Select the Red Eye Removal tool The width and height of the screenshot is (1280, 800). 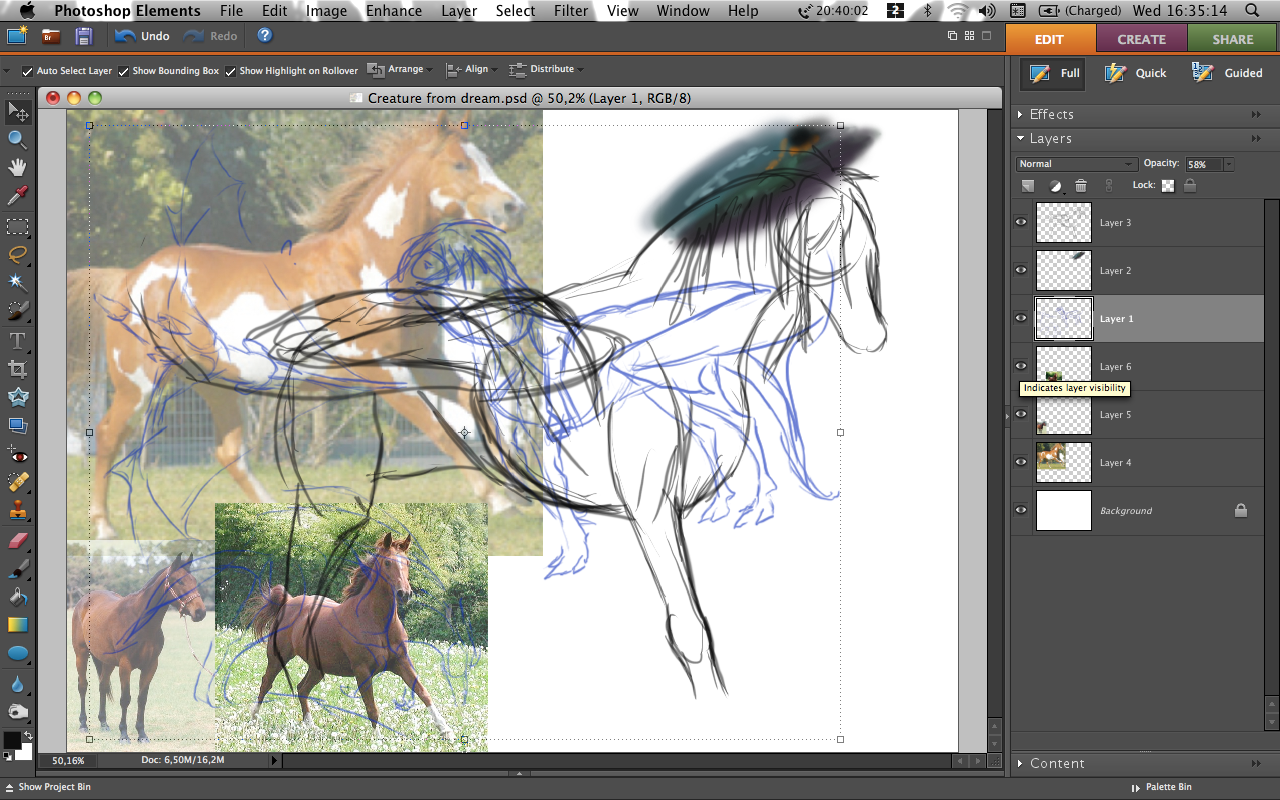(x=17, y=455)
